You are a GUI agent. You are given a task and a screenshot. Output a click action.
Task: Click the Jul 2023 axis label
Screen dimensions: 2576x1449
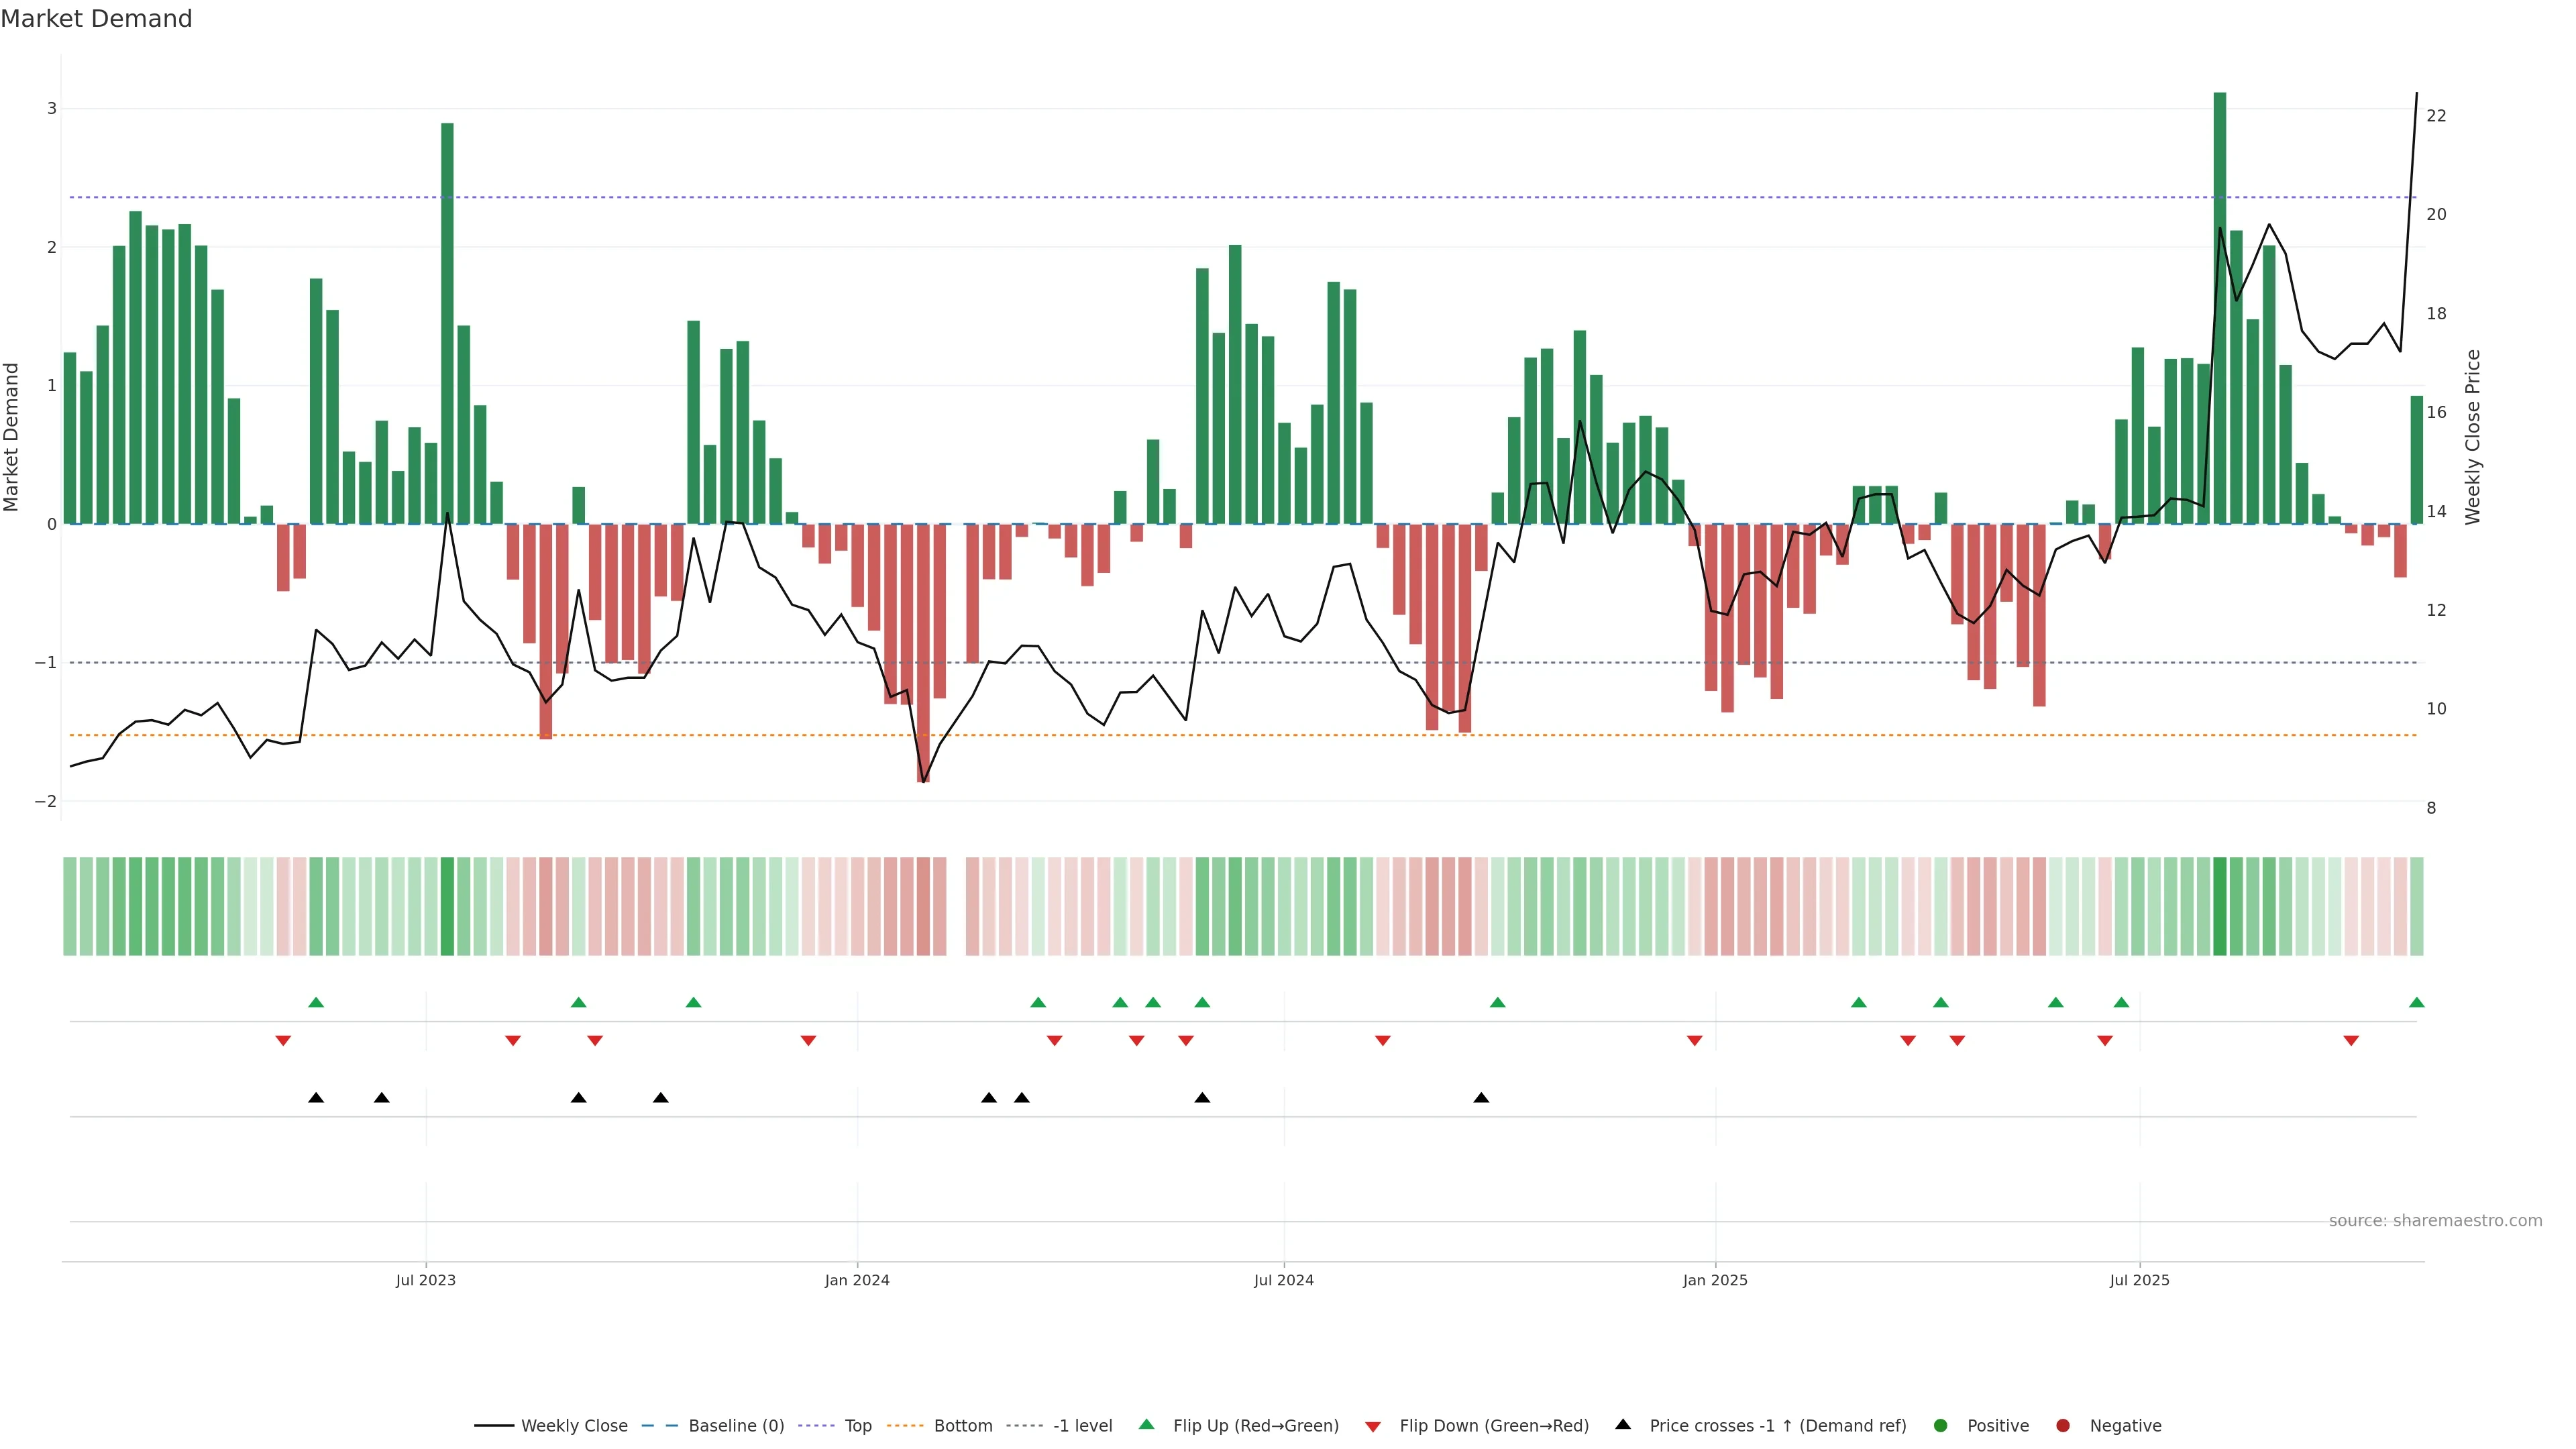(425, 1280)
